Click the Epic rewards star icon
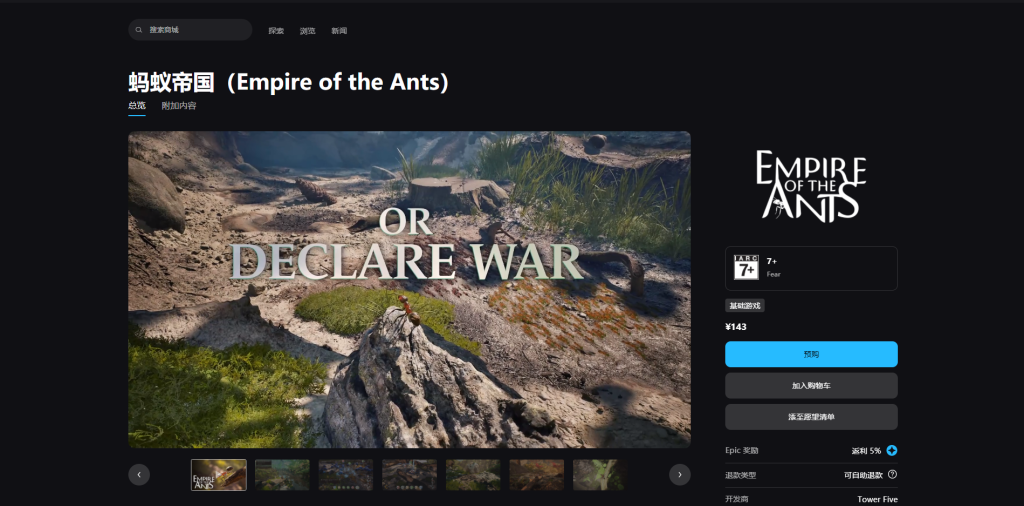1024x506 pixels. pos(892,451)
